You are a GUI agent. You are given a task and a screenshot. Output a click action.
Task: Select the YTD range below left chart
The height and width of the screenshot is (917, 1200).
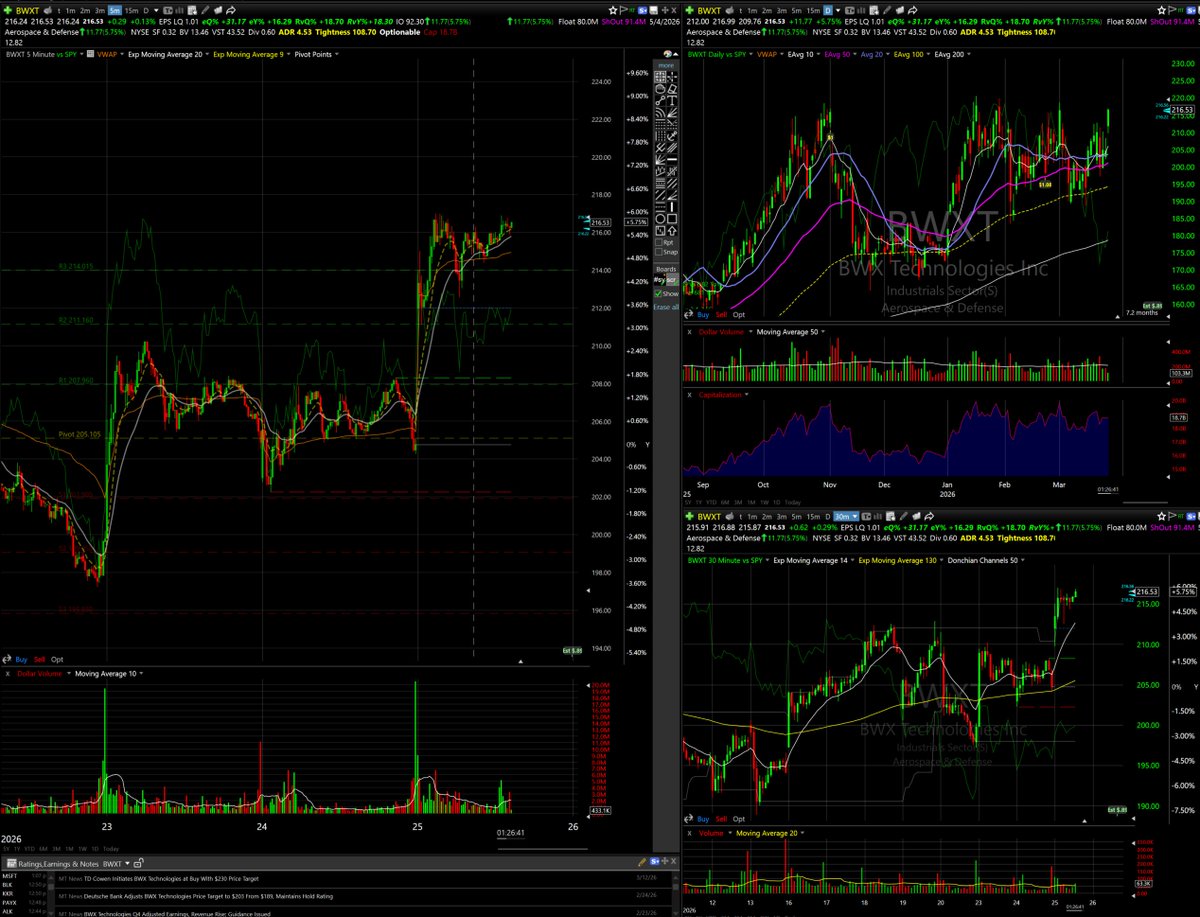30,849
